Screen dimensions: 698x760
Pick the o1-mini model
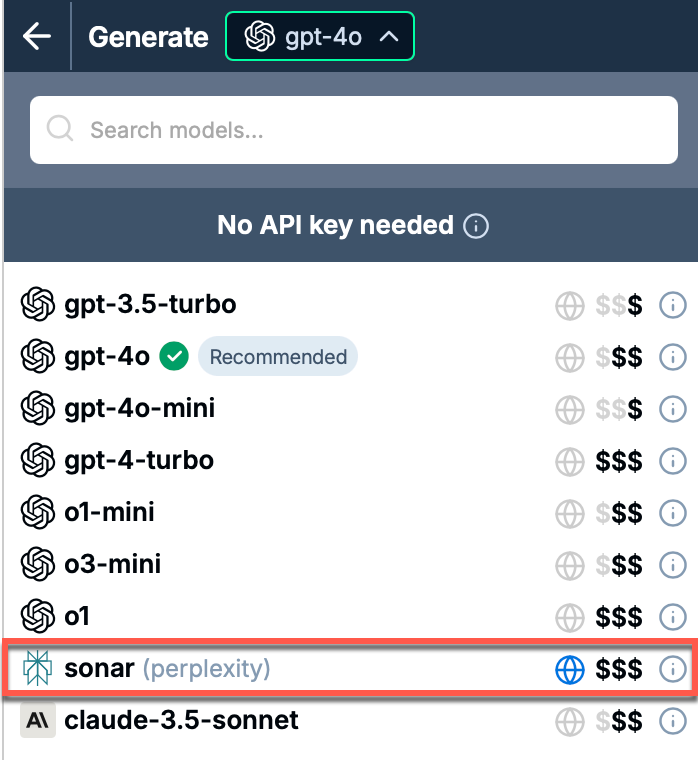109,512
